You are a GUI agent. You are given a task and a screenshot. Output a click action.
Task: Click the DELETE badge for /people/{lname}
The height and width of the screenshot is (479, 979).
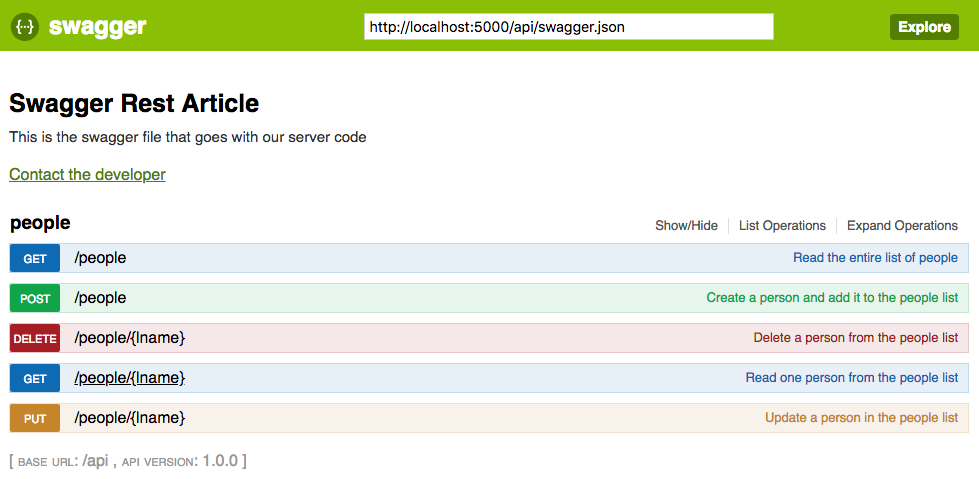[35, 338]
